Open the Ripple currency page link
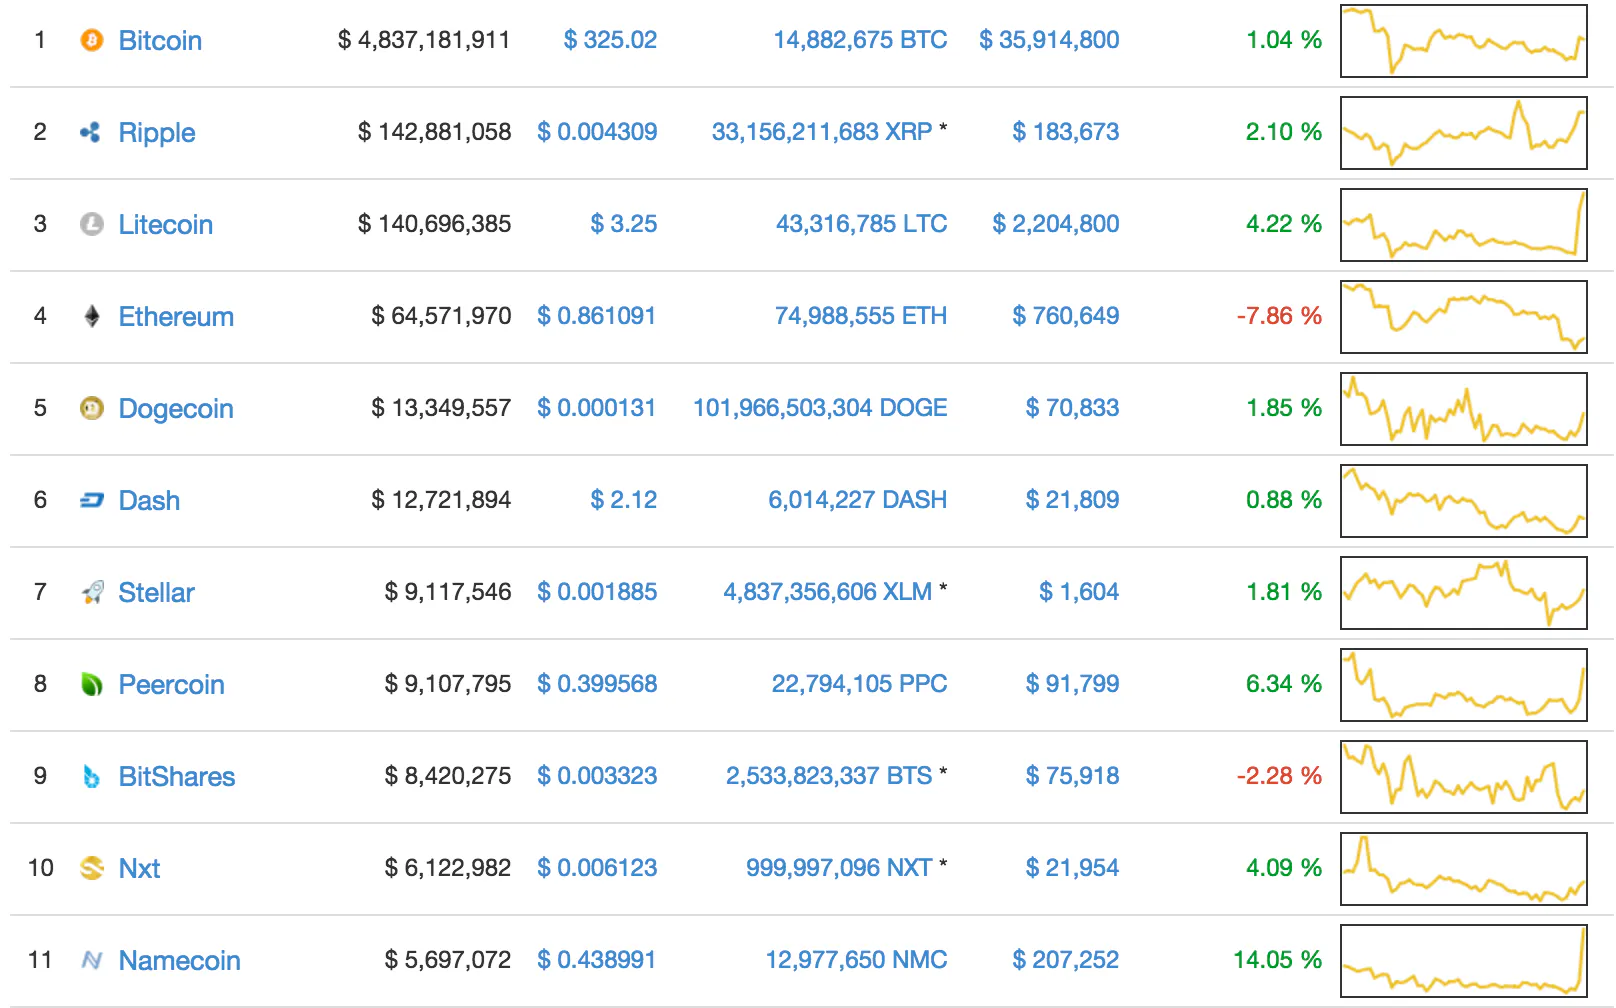1616x1008 pixels. pyautogui.click(x=157, y=133)
